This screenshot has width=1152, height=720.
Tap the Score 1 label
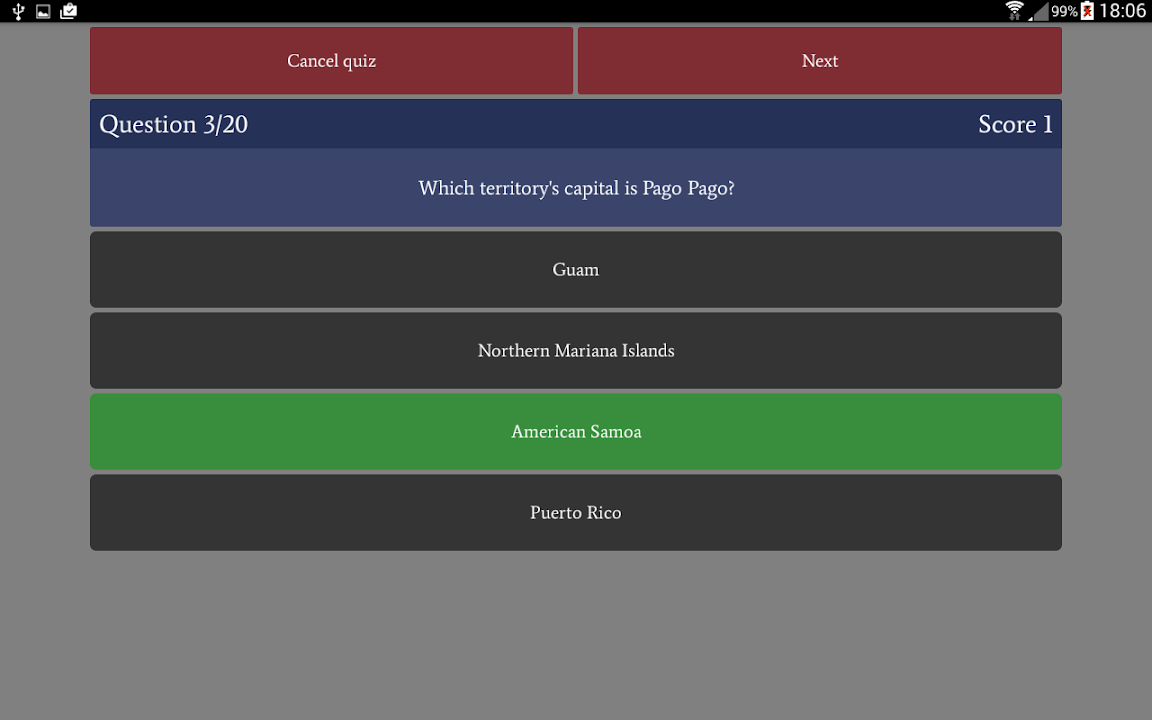point(1015,124)
